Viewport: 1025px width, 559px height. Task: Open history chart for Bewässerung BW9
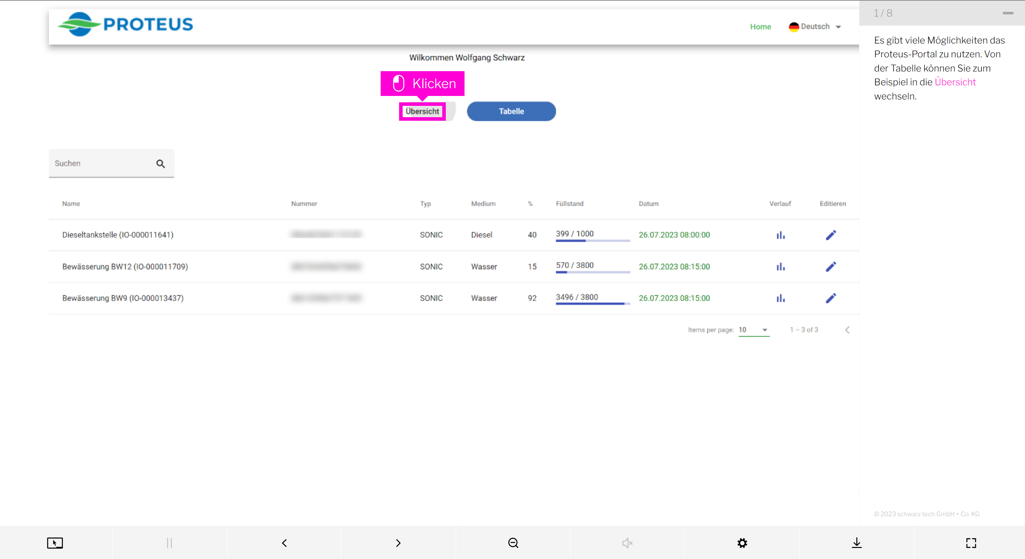(x=780, y=298)
